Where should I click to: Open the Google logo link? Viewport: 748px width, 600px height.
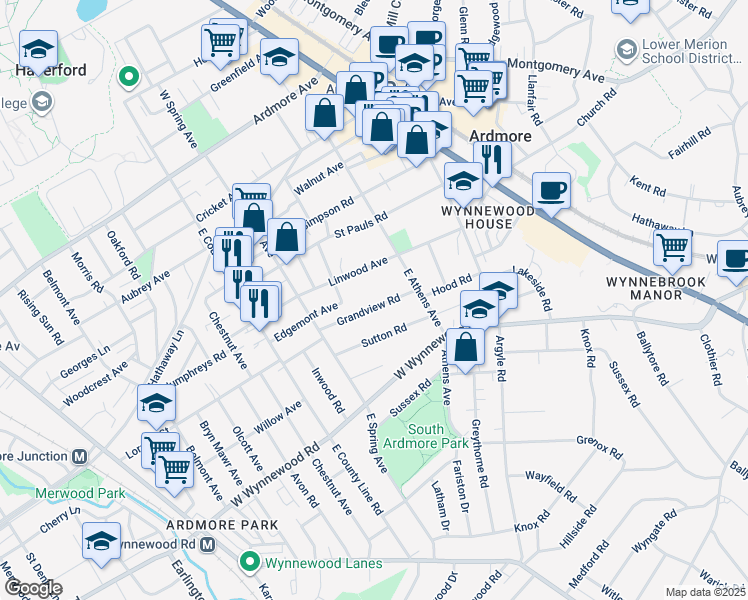point(33,588)
